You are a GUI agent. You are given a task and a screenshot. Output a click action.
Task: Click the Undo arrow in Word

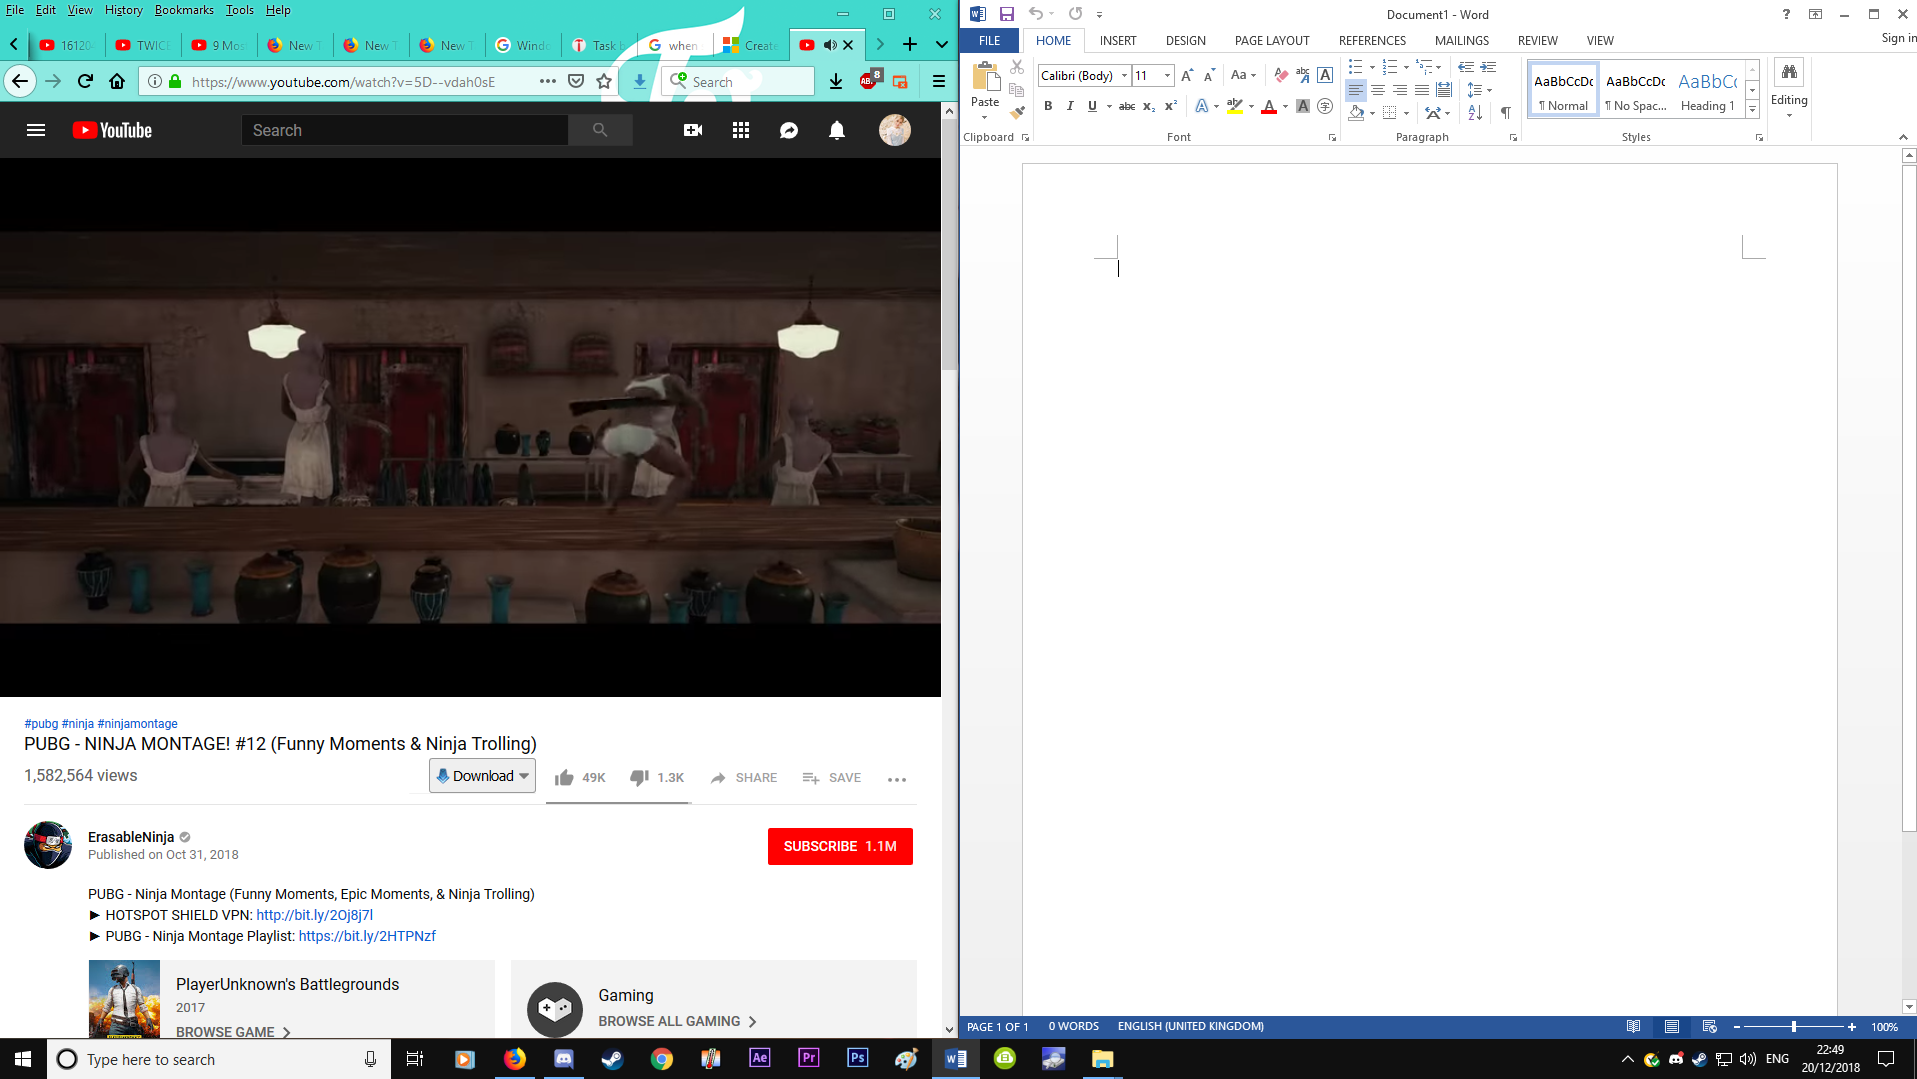(1036, 14)
